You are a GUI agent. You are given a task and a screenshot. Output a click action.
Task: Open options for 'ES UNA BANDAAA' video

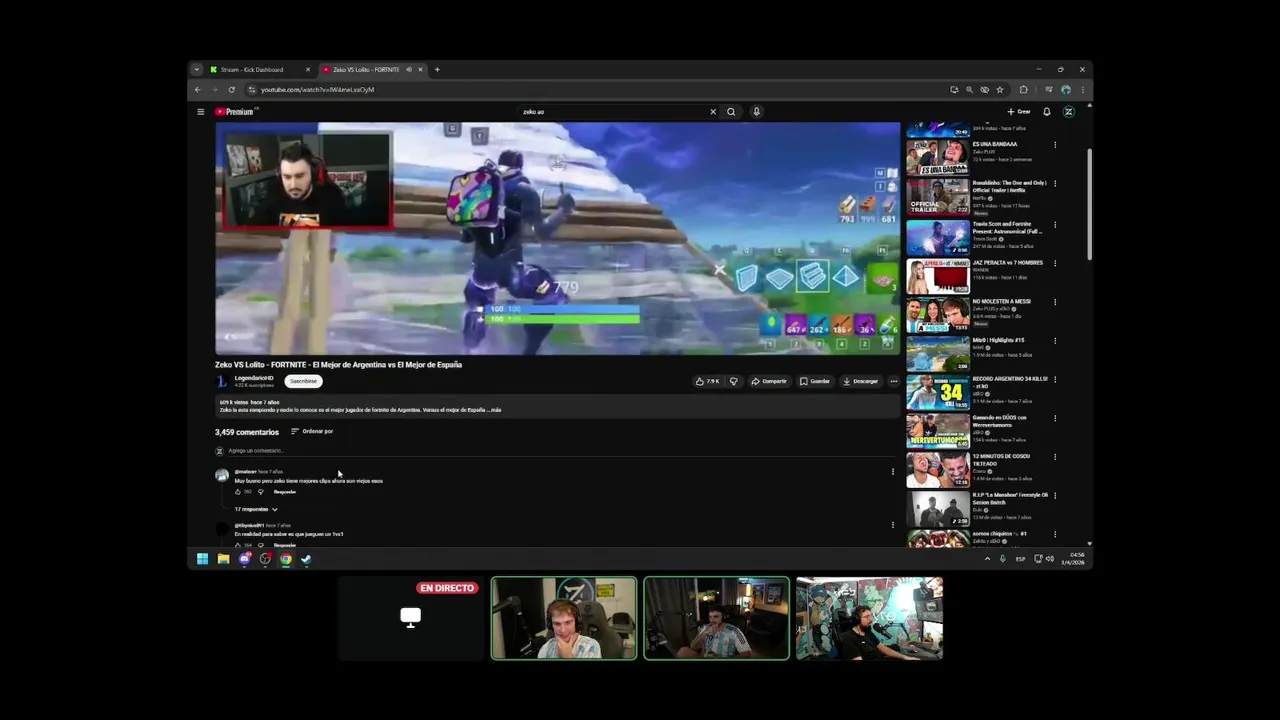coord(1055,145)
